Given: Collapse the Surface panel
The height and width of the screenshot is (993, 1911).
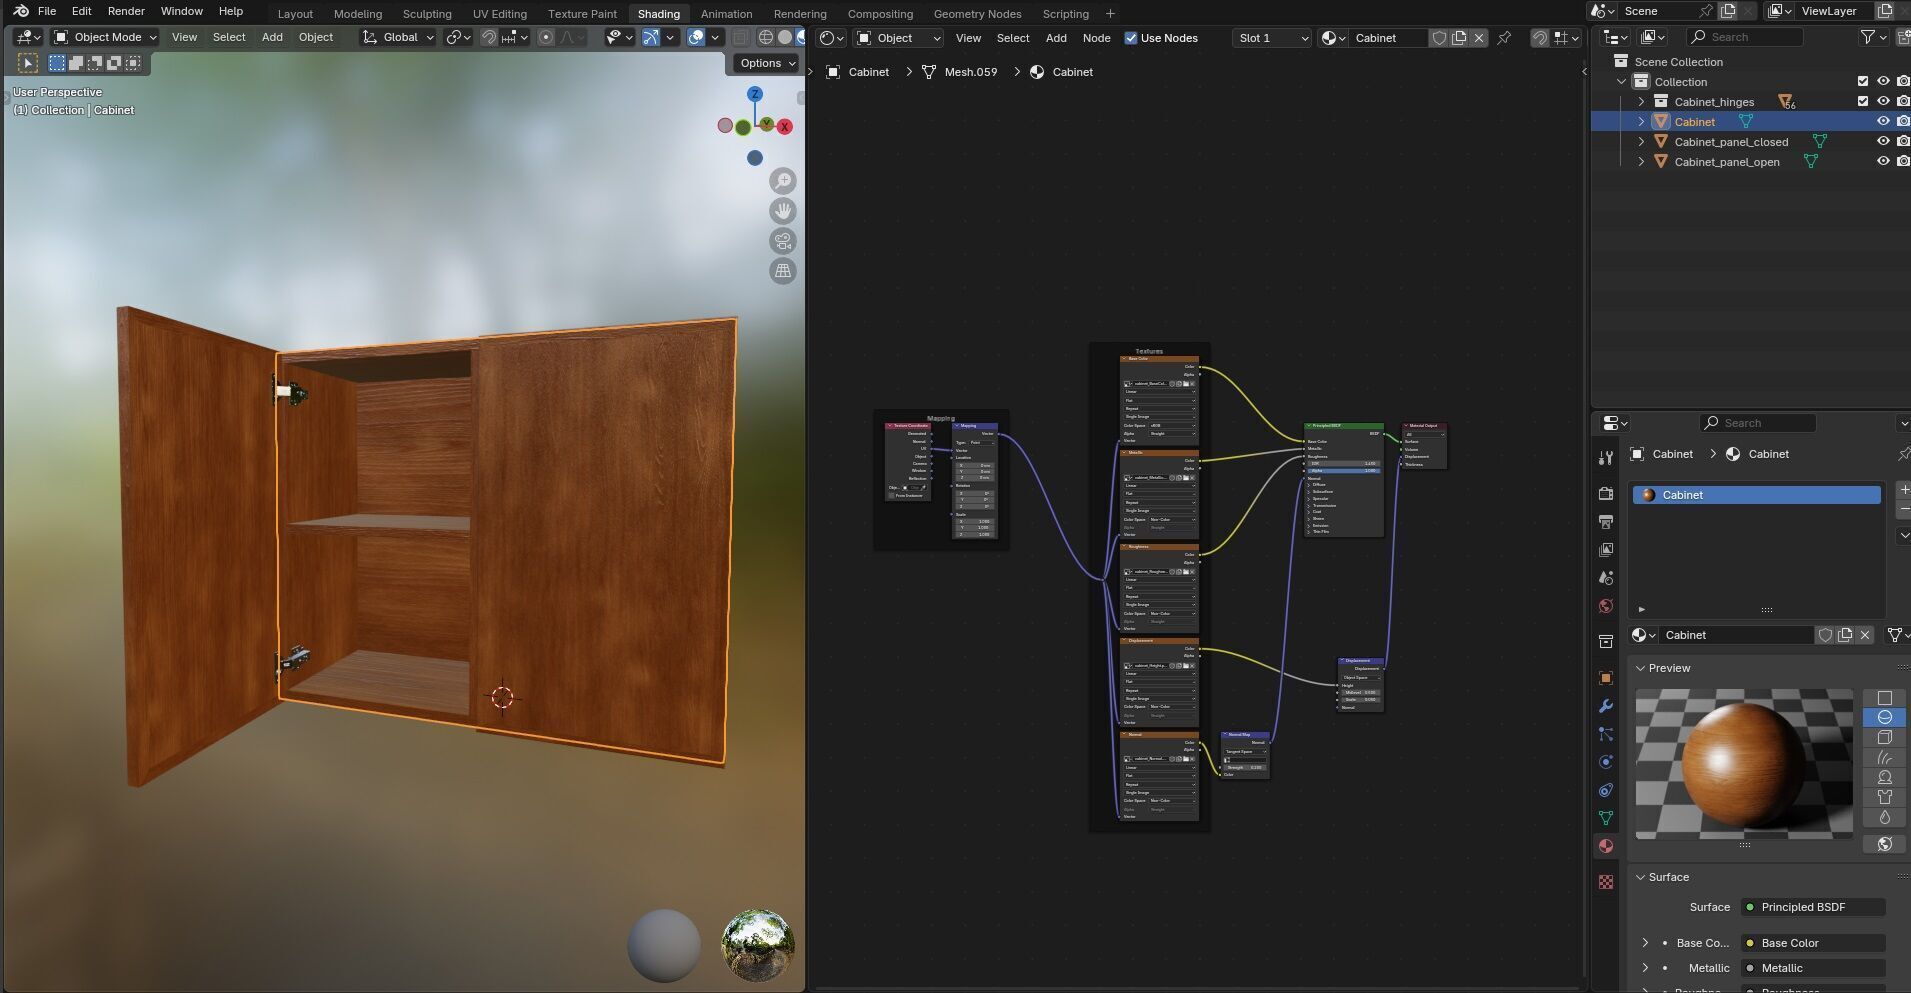Looking at the screenshot, I should pos(1641,877).
